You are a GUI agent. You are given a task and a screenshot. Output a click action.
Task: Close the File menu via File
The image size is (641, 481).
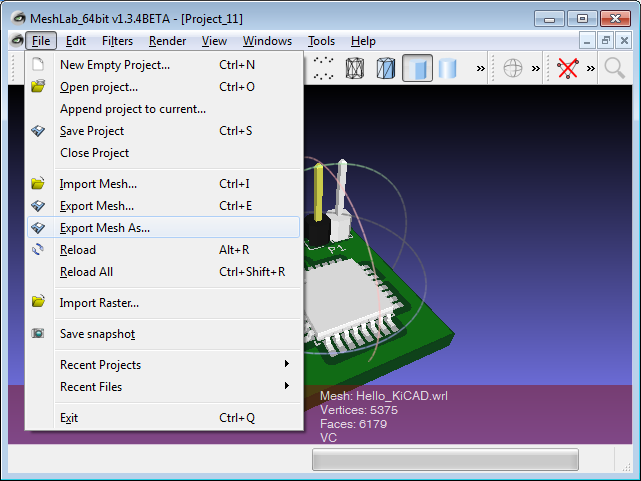41,41
